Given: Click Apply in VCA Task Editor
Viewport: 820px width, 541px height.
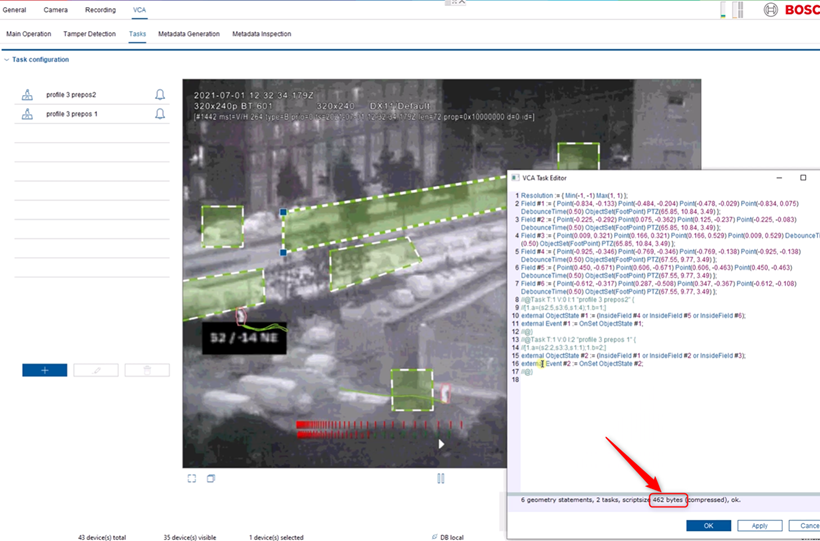Looking at the screenshot, I should [760, 525].
